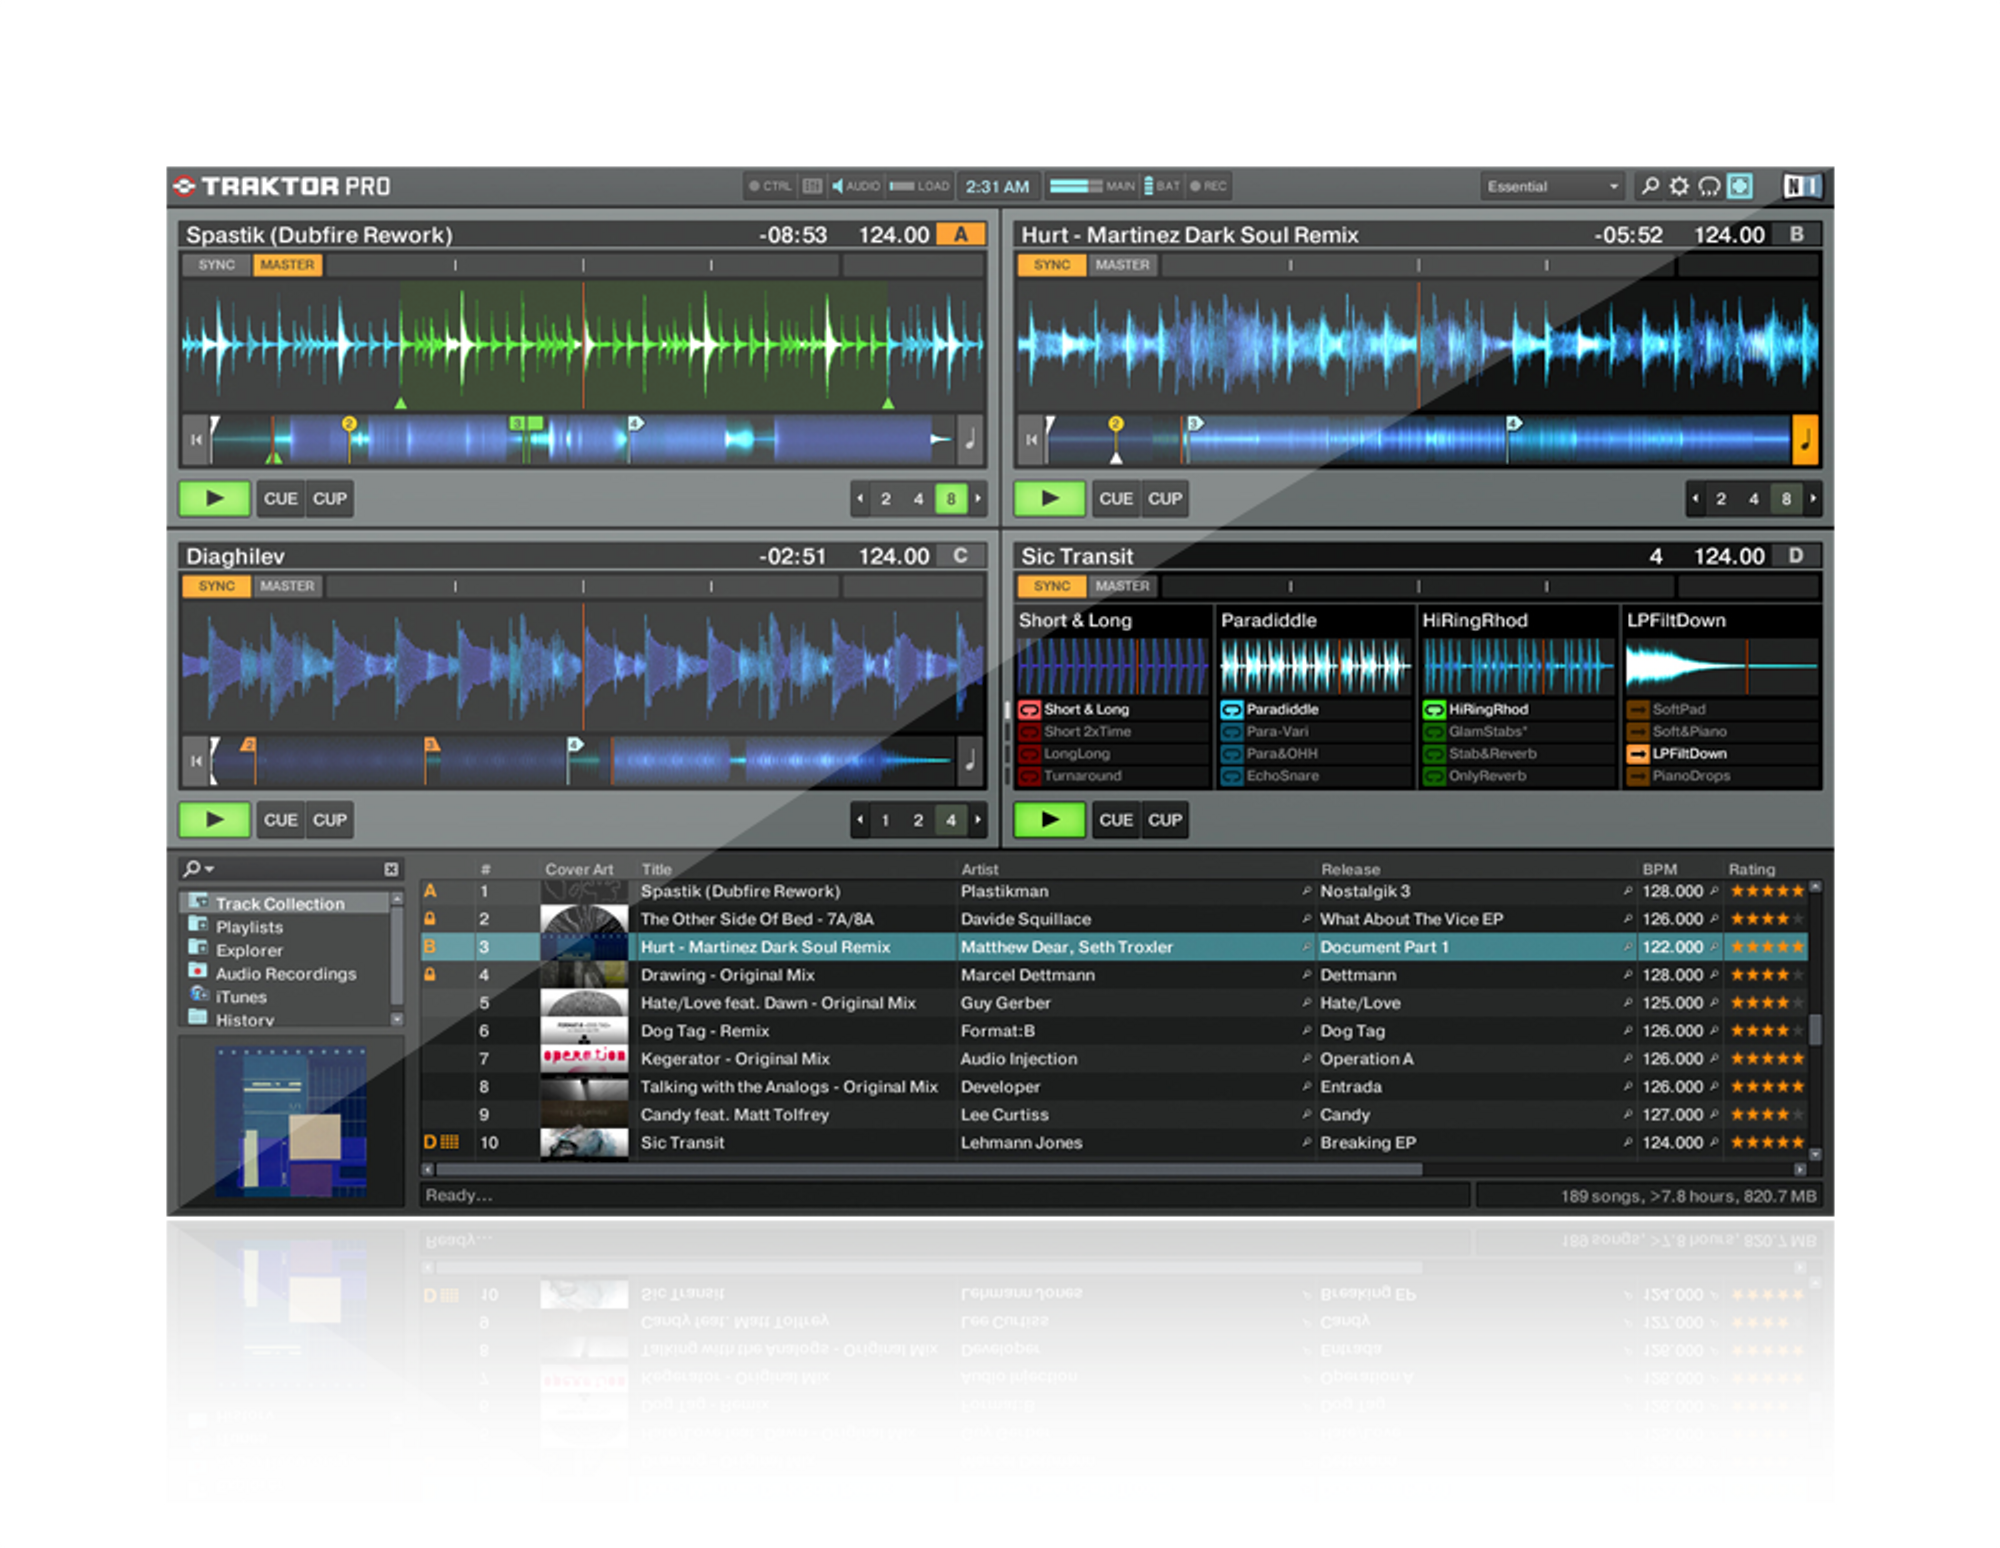Screen dimensions: 2000x1548
Task: Clear browser search with the X icon
Action: pyautogui.click(x=391, y=869)
